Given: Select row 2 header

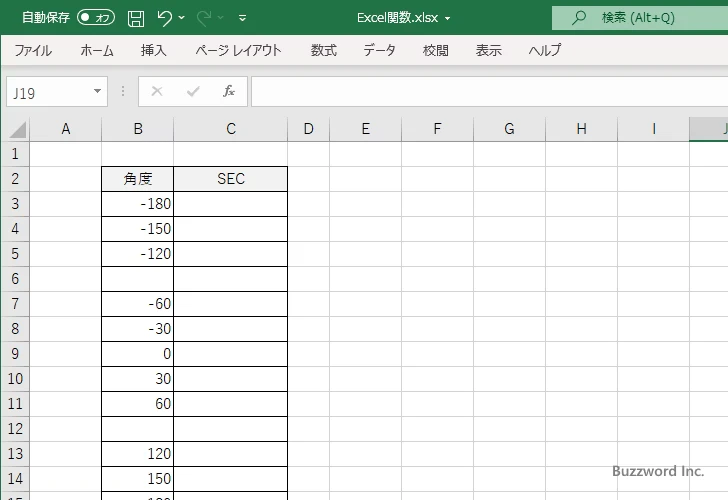Looking at the screenshot, I should [x=15, y=179].
